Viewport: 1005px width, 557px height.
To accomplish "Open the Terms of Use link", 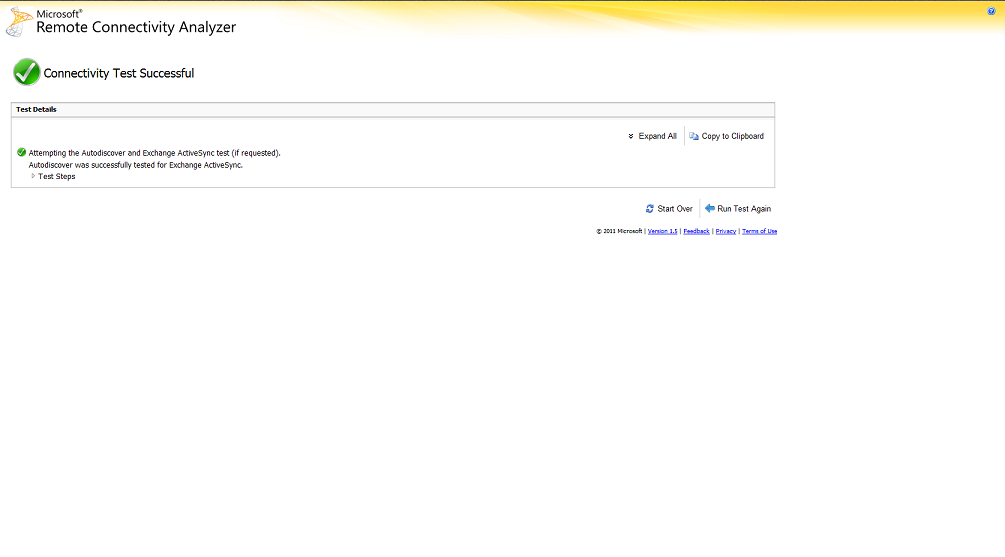I will (x=760, y=231).
